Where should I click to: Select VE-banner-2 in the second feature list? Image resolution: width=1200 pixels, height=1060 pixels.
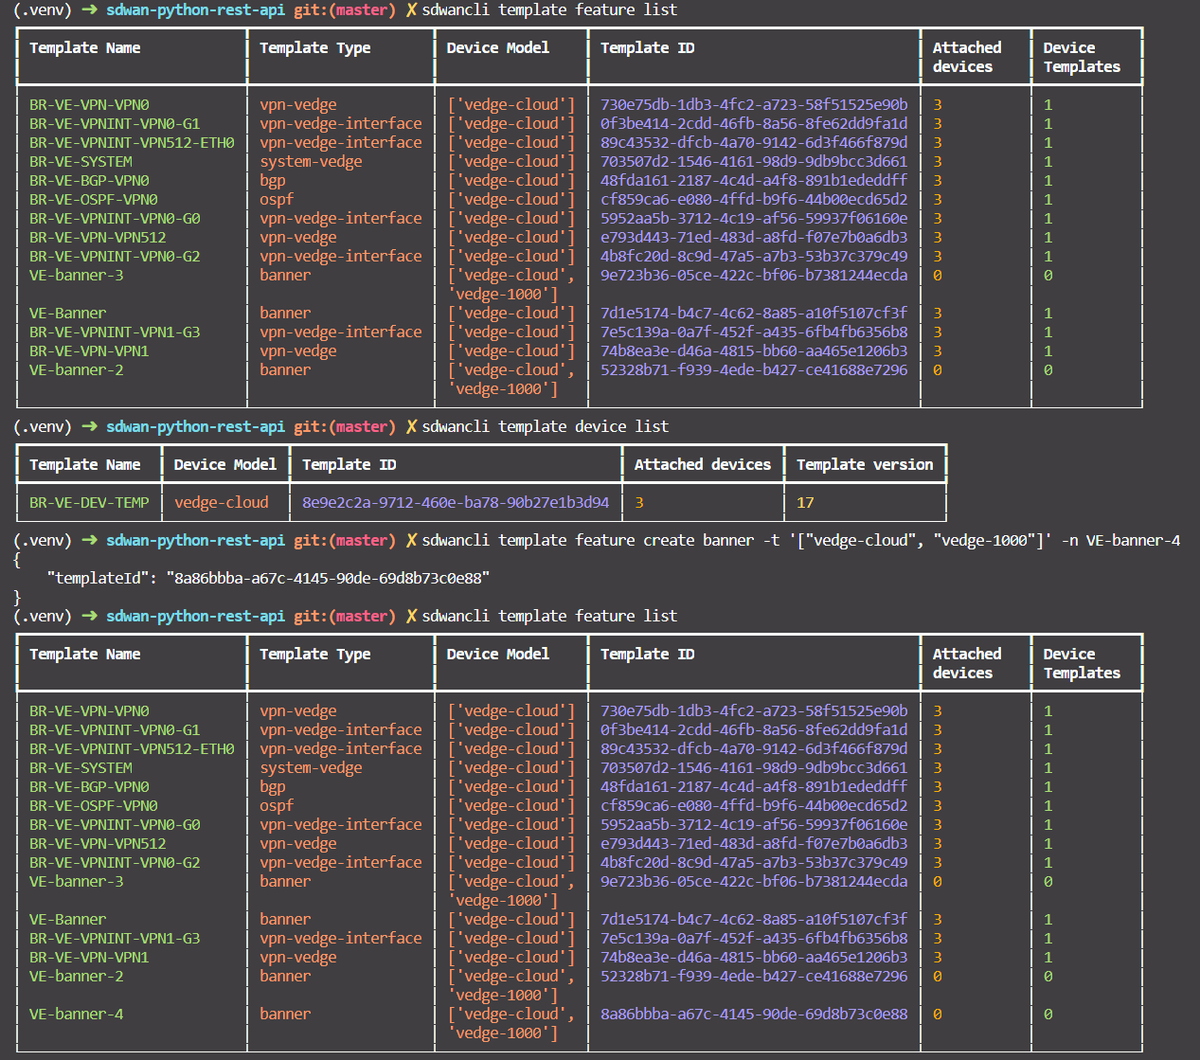click(77, 975)
